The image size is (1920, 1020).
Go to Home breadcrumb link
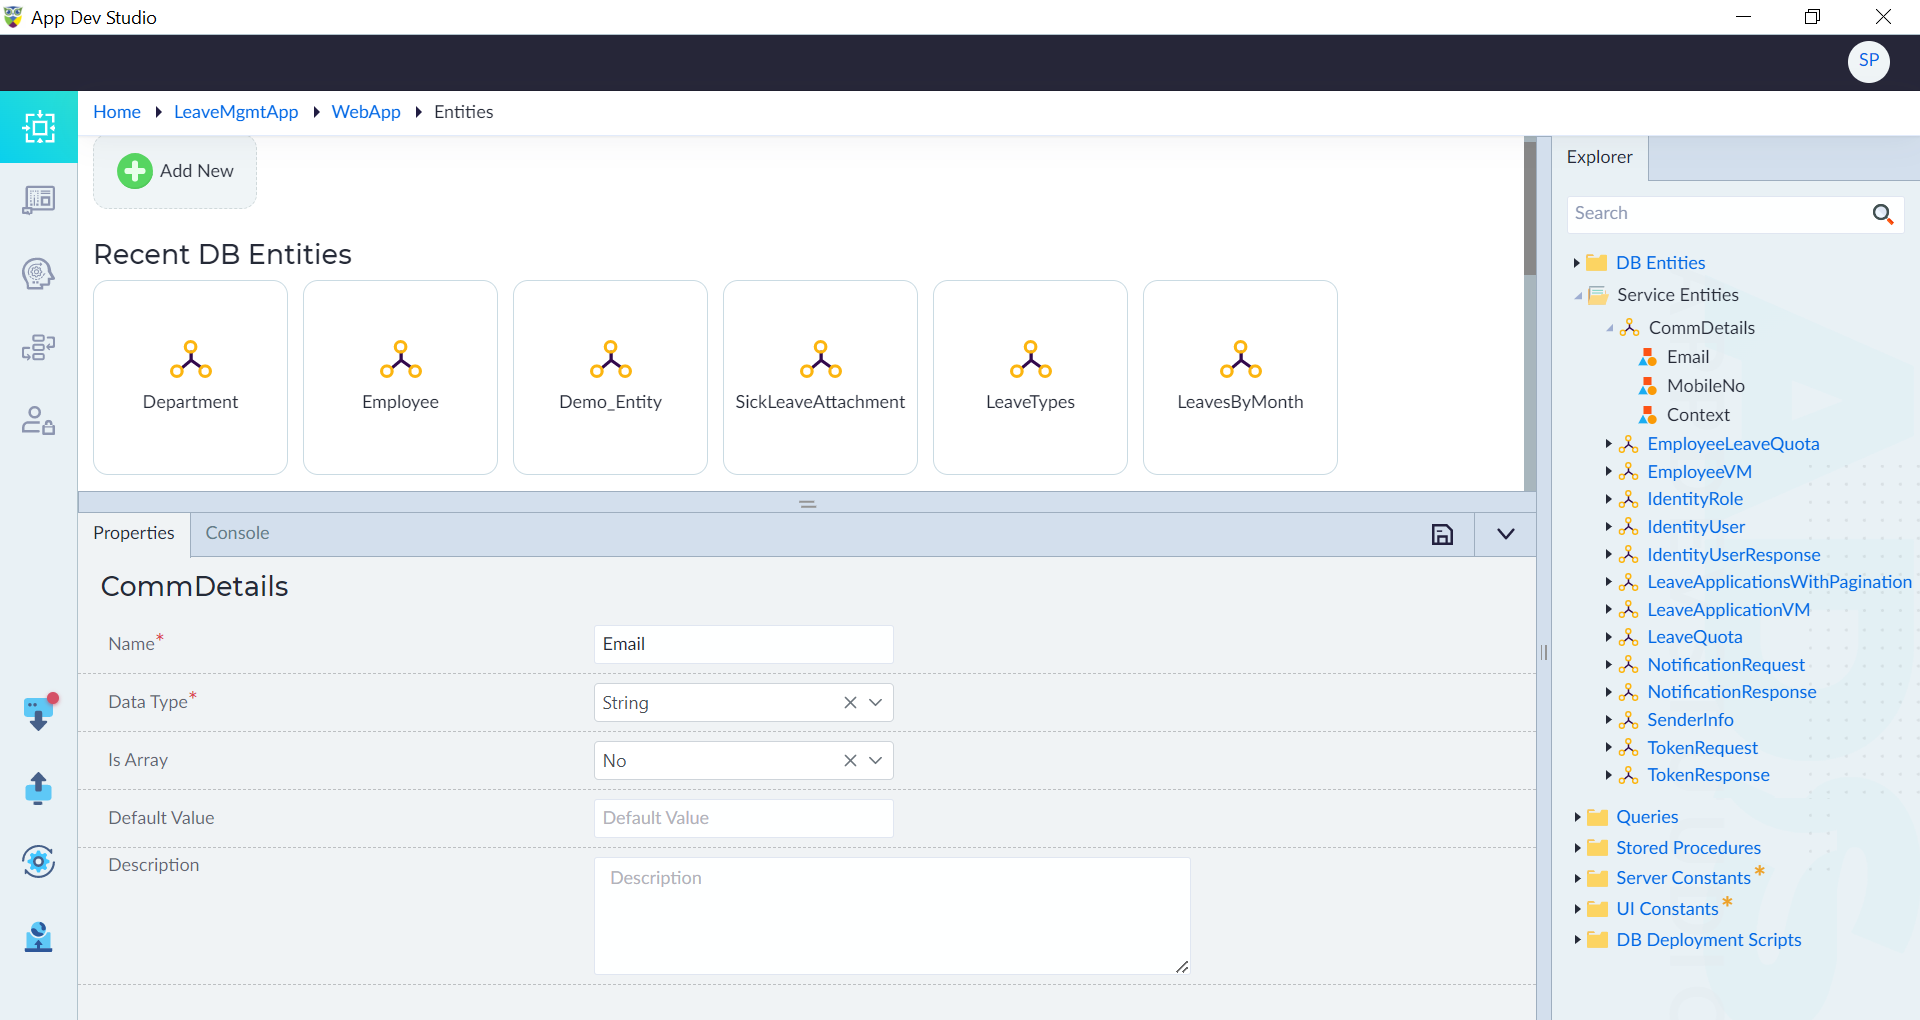point(117,112)
